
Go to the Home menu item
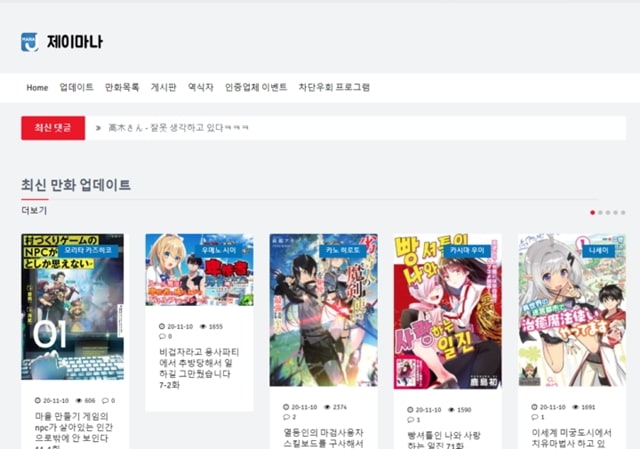37,87
